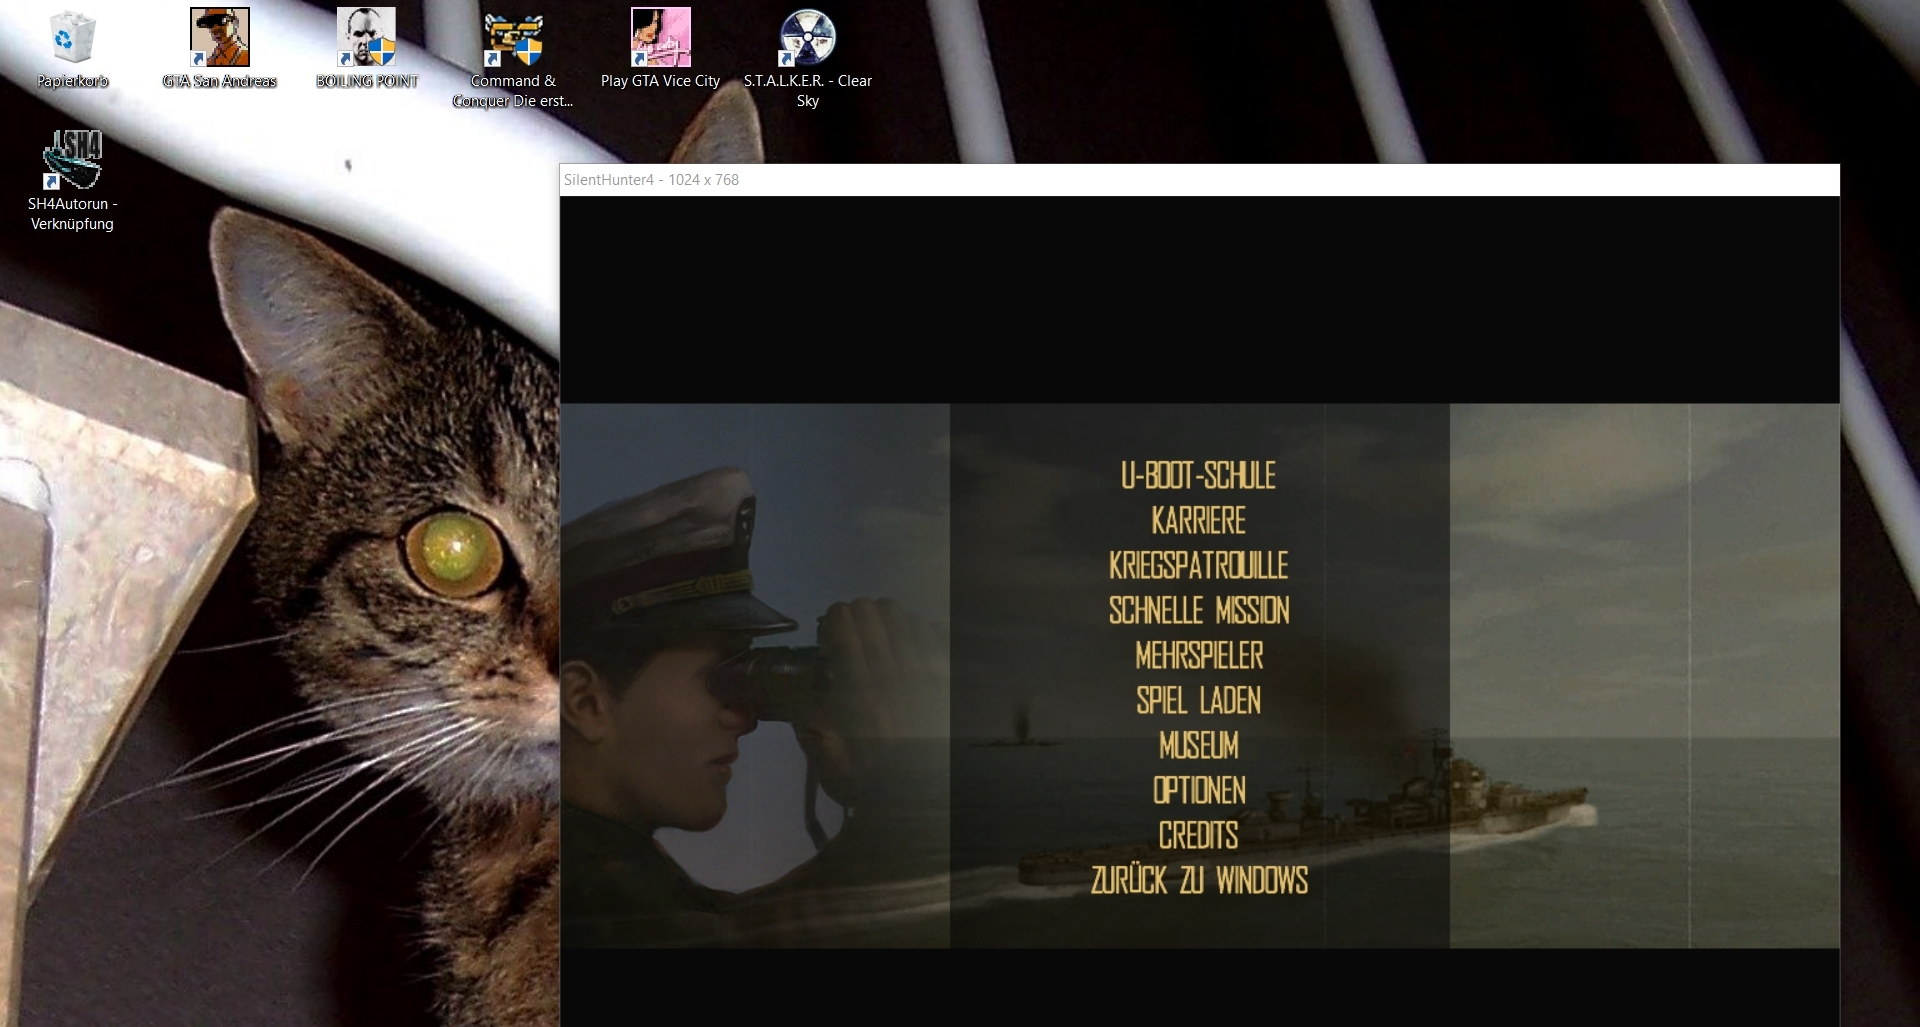Select the SH4Autorun Verknüpfung icon
The height and width of the screenshot is (1027, 1920).
(x=72, y=162)
